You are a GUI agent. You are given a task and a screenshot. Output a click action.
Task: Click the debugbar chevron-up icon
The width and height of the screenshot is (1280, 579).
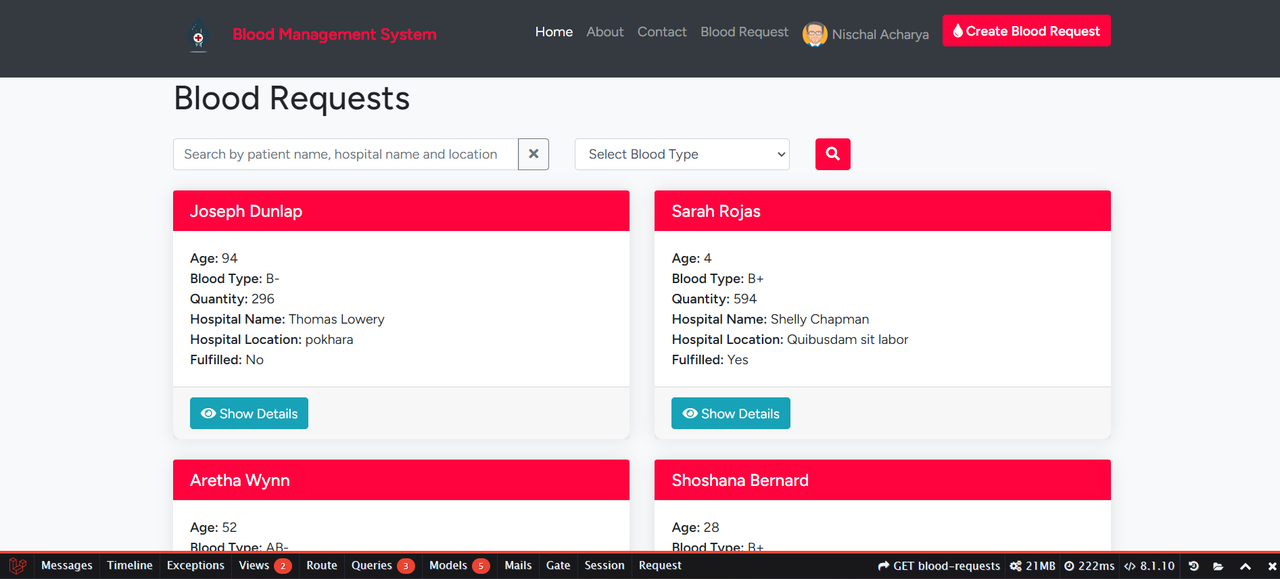(1245, 566)
